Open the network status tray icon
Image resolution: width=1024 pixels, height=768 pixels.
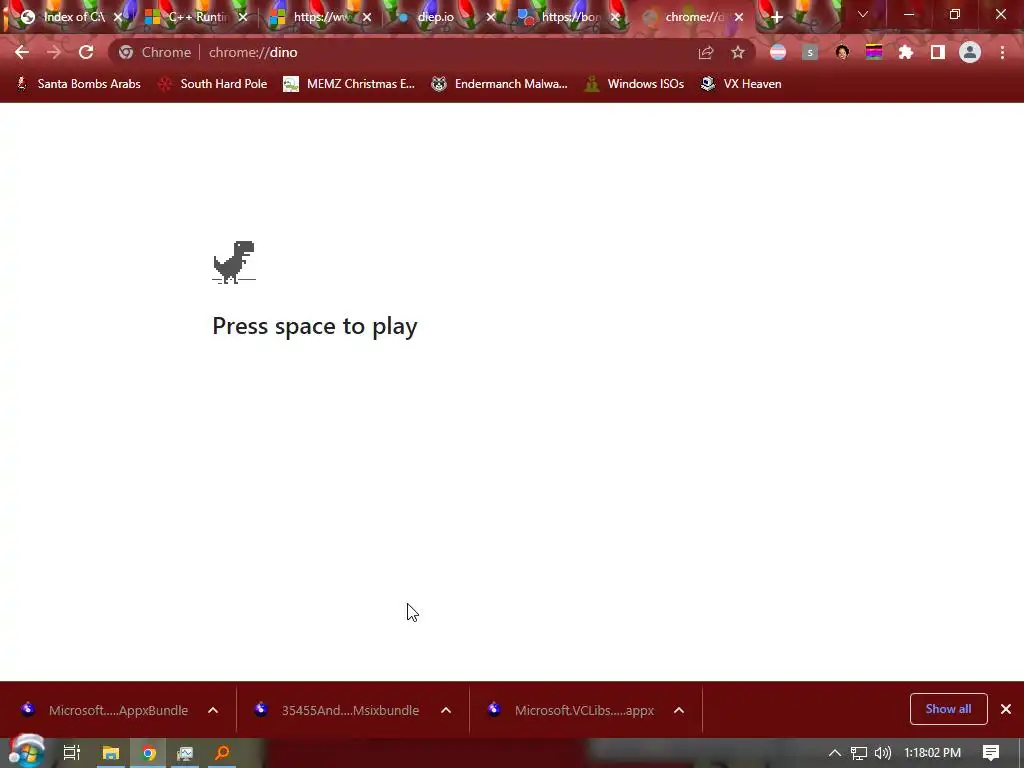pyautogui.click(x=859, y=753)
